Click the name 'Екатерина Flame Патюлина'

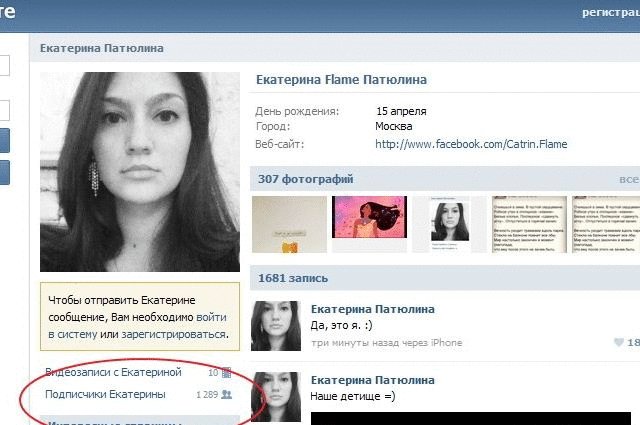click(341, 80)
